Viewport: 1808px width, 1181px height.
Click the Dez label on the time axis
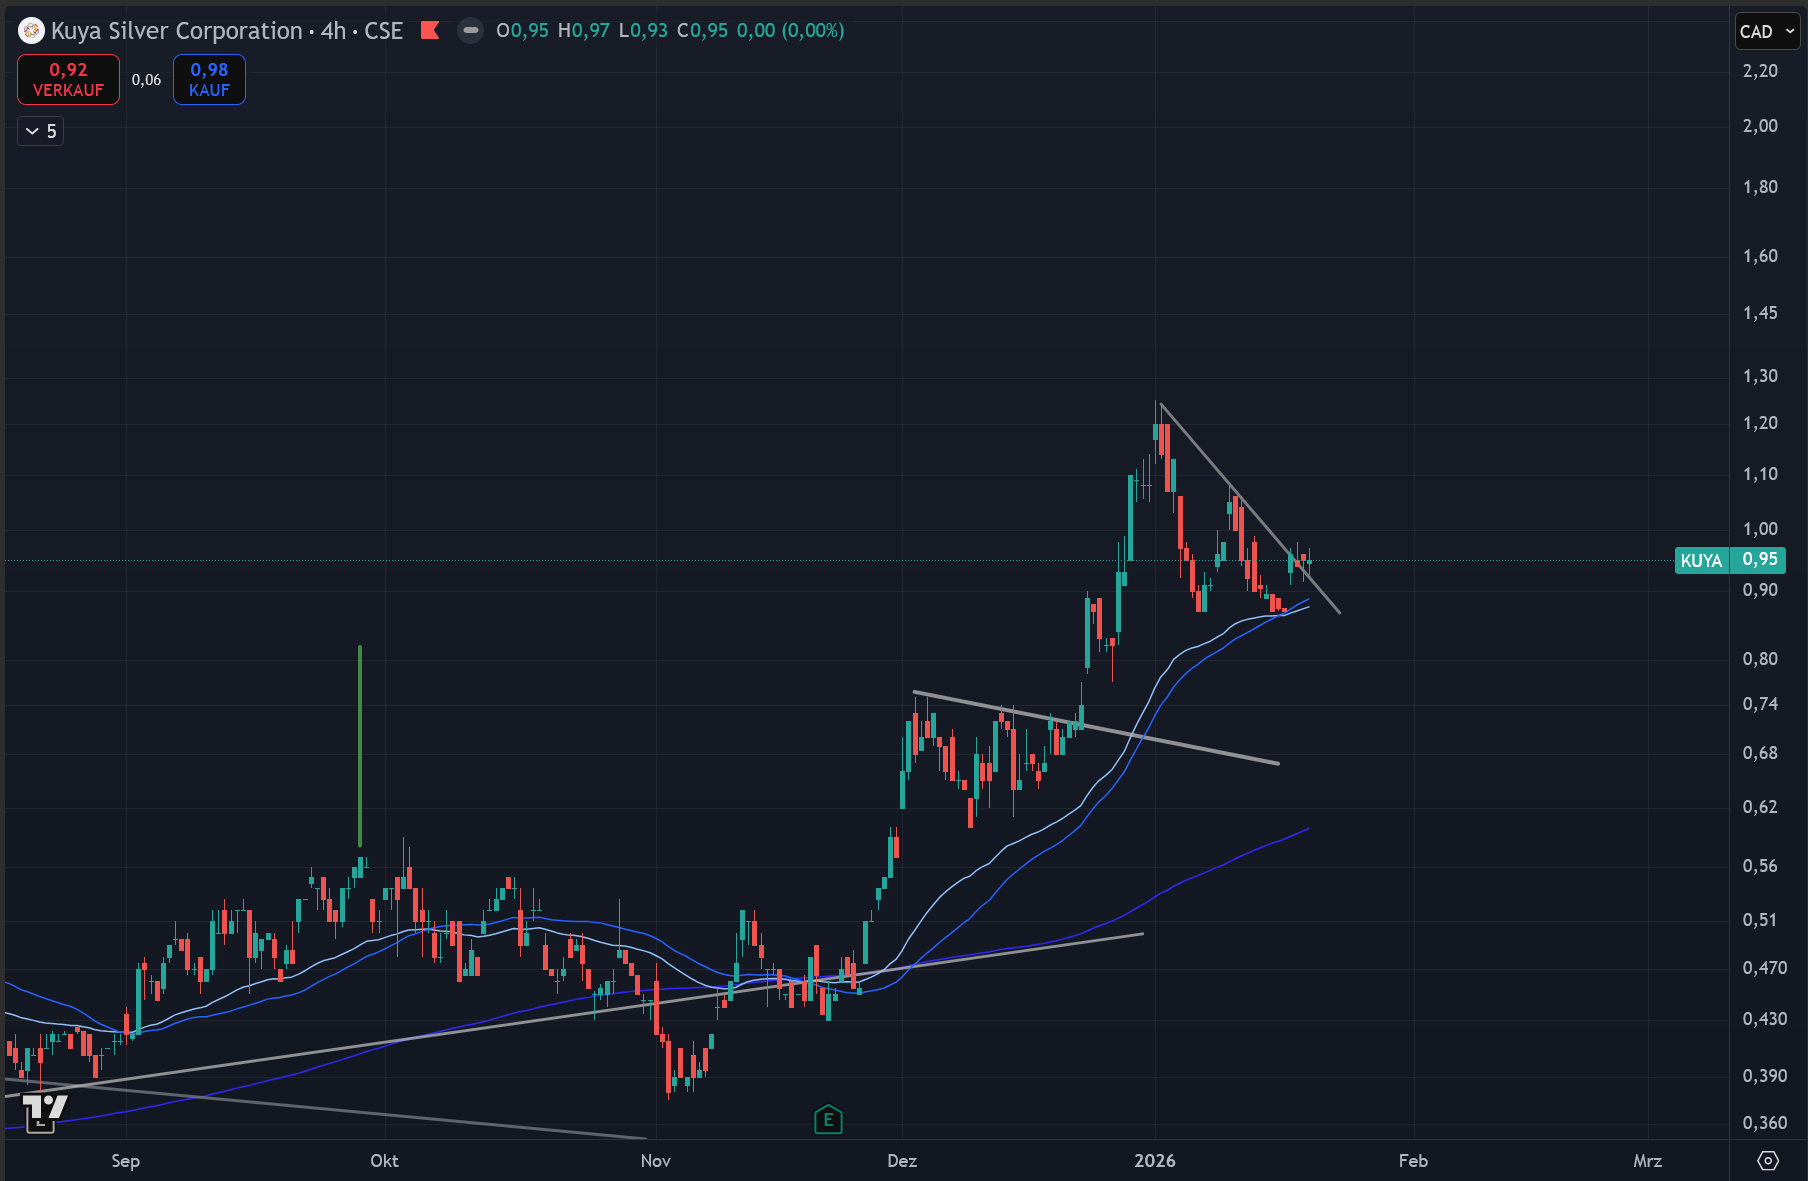click(902, 1161)
